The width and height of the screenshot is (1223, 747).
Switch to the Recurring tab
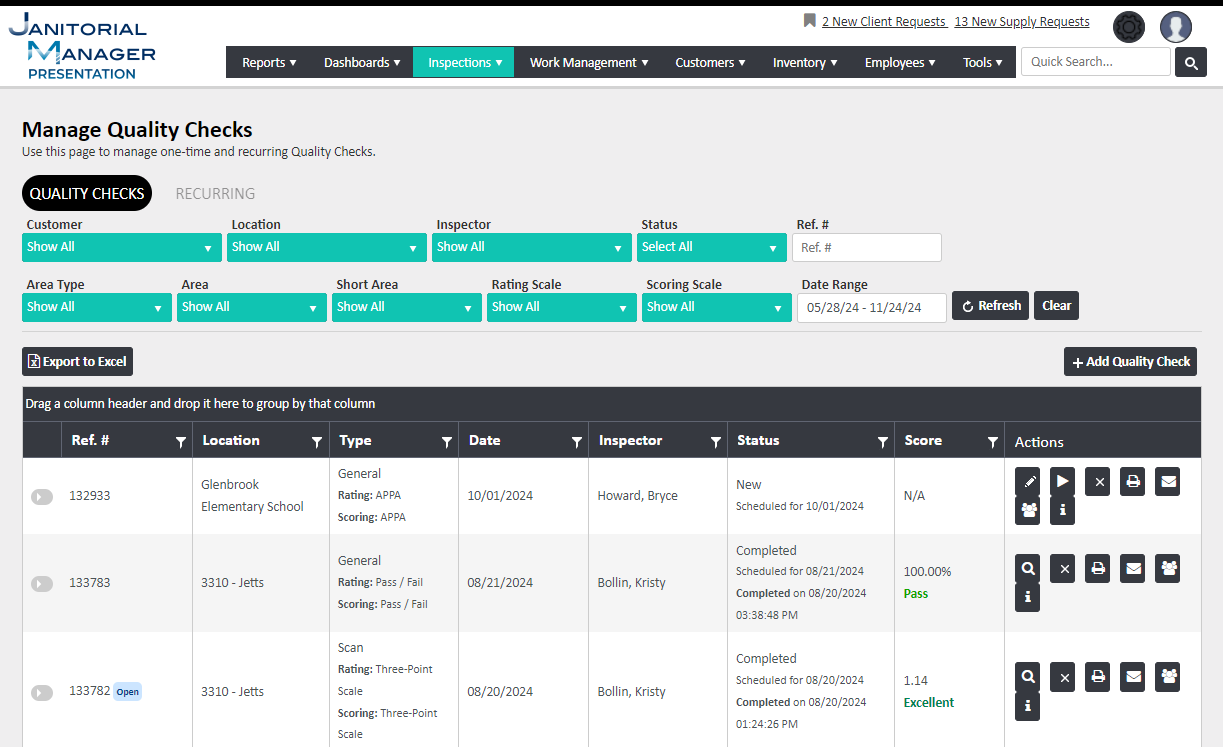[215, 193]
